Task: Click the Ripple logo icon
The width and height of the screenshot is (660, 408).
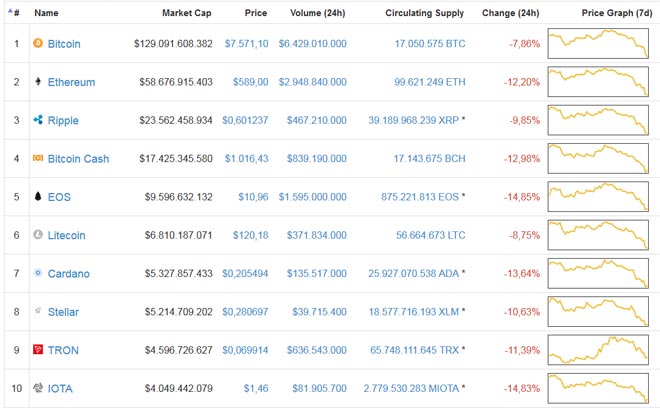Action: [x=38, y=120]
